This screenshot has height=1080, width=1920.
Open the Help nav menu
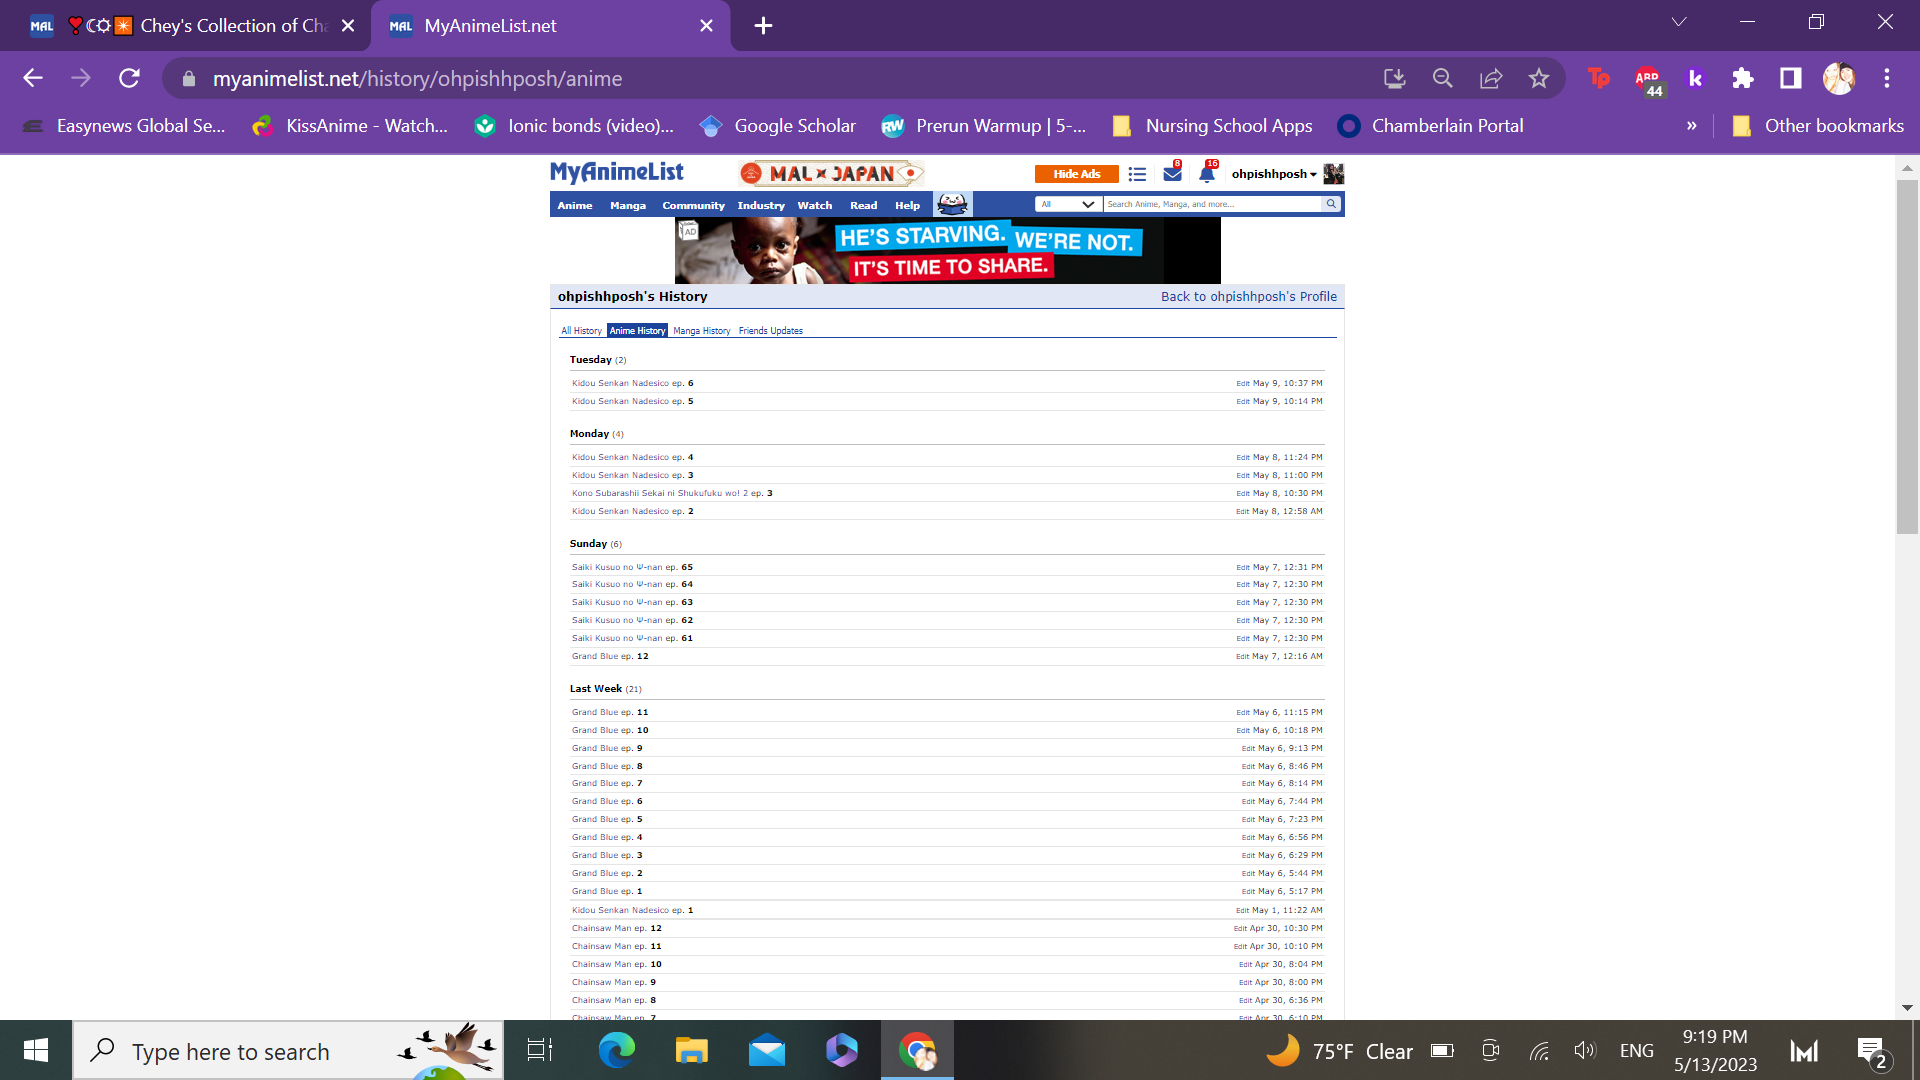coord(907,205)
